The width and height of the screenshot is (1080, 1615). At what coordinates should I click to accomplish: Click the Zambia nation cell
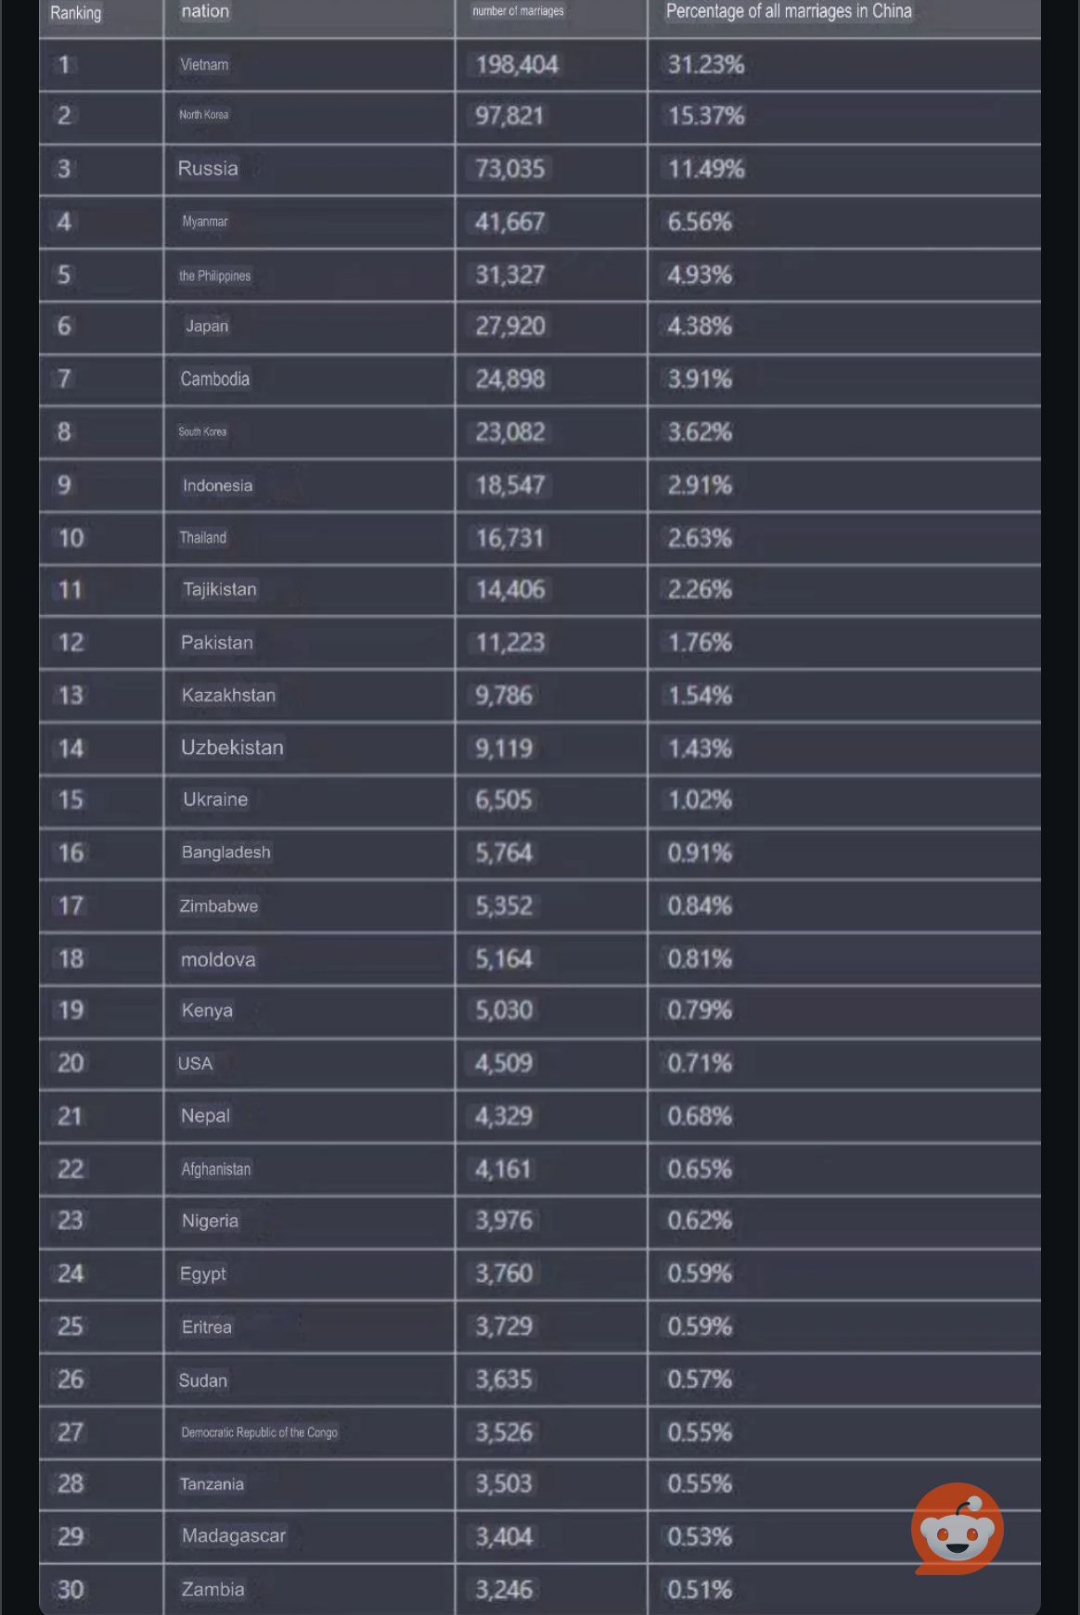(x=213, y=1589)
